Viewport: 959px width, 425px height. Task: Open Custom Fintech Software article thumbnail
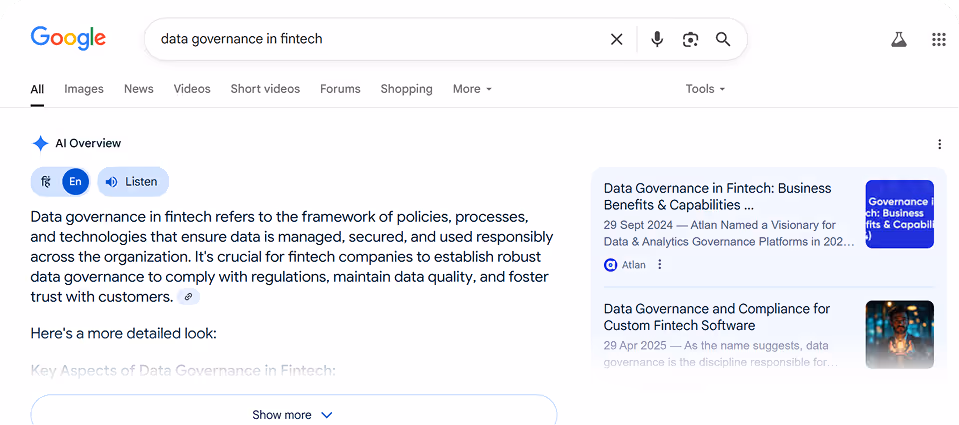[899, 334]
